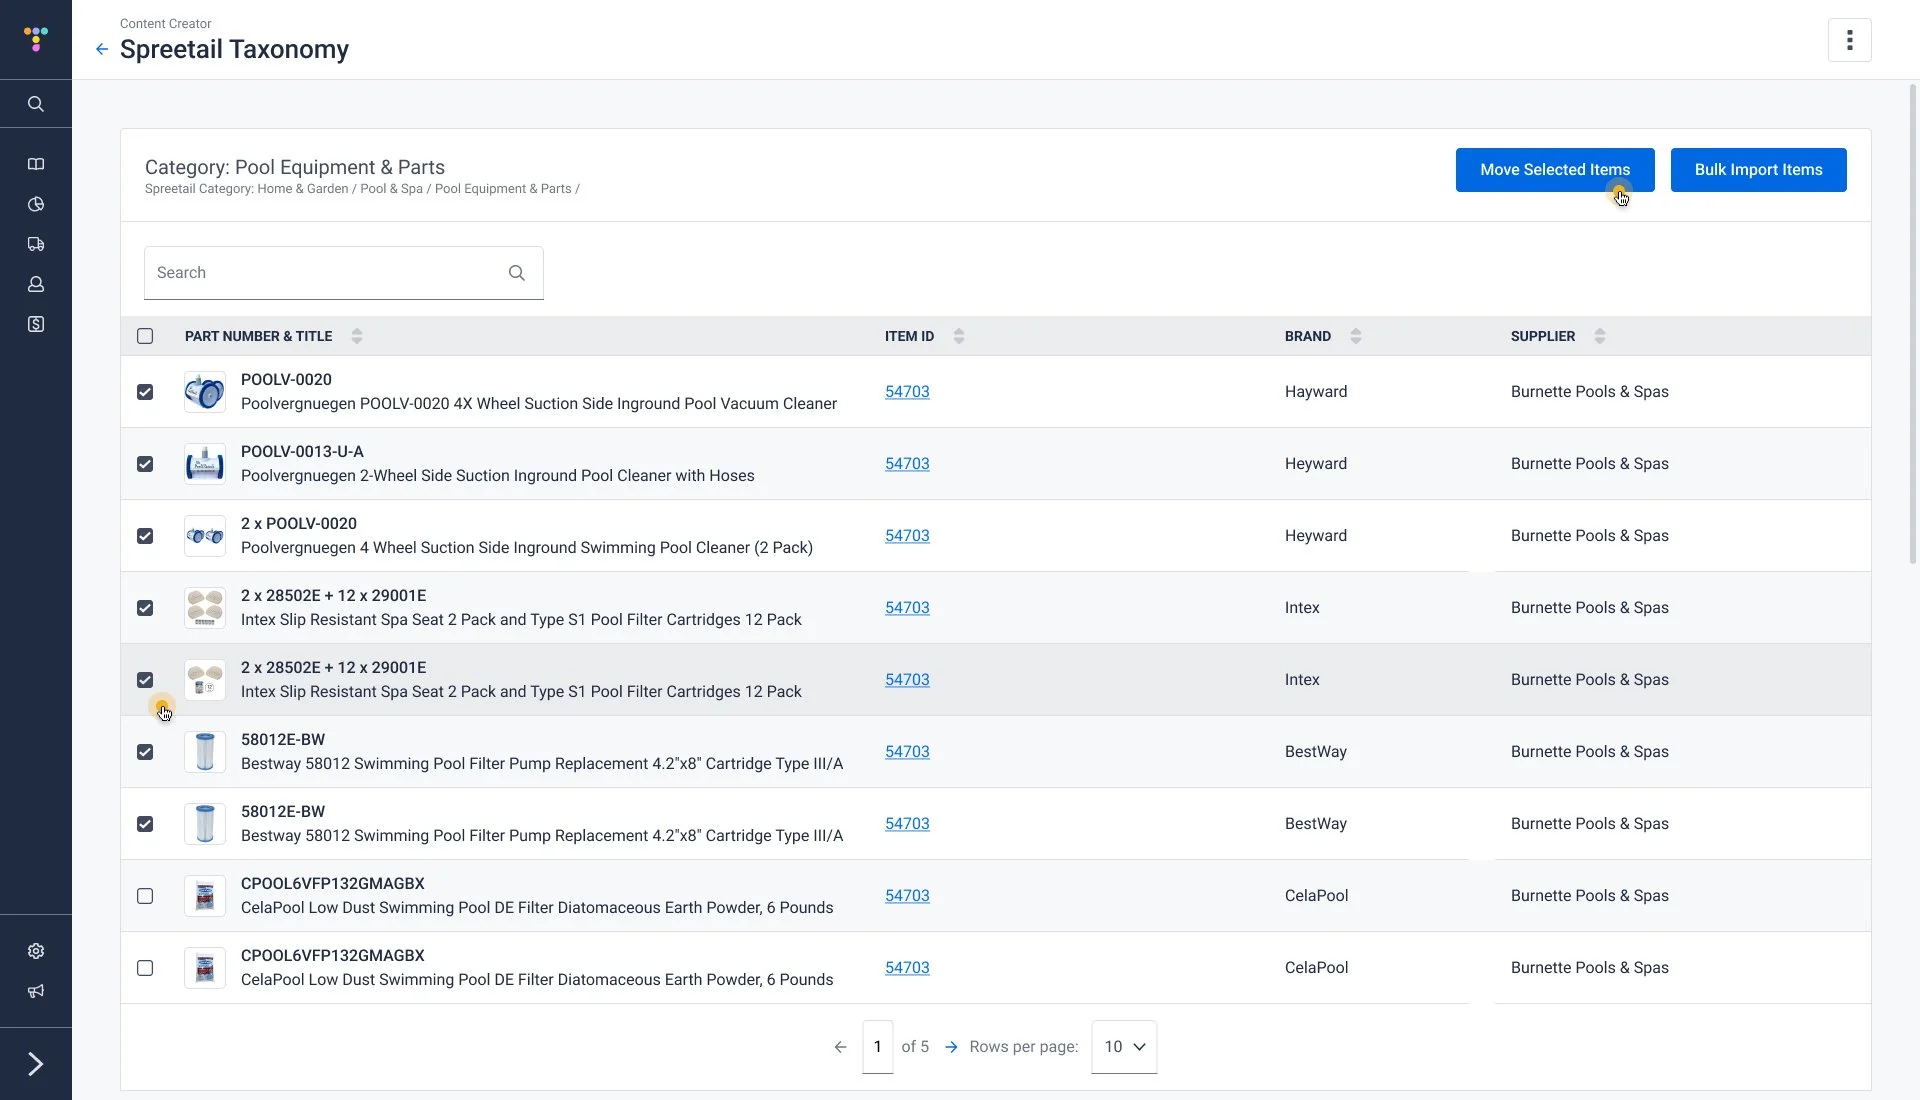Click the delivery truck sidebar icon
This screenshot has width=1920, height=1100.
[x=36, y=244]
